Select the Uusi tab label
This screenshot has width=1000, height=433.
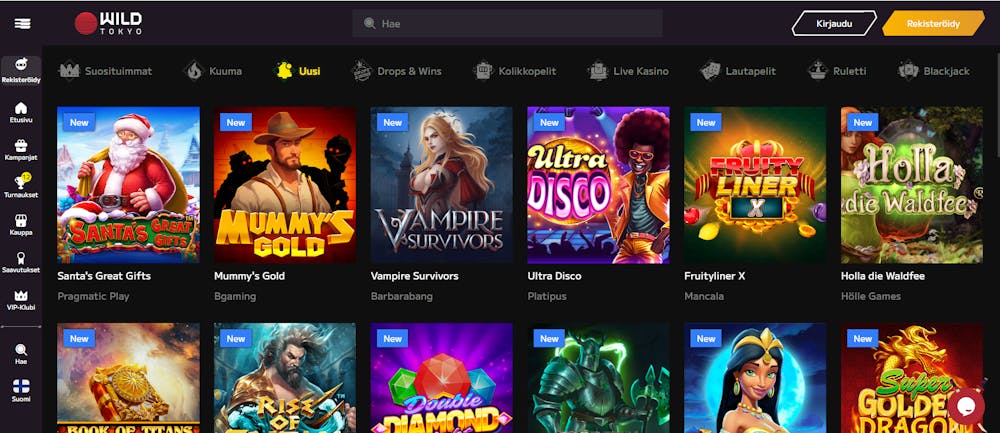[x=310, y=71]
